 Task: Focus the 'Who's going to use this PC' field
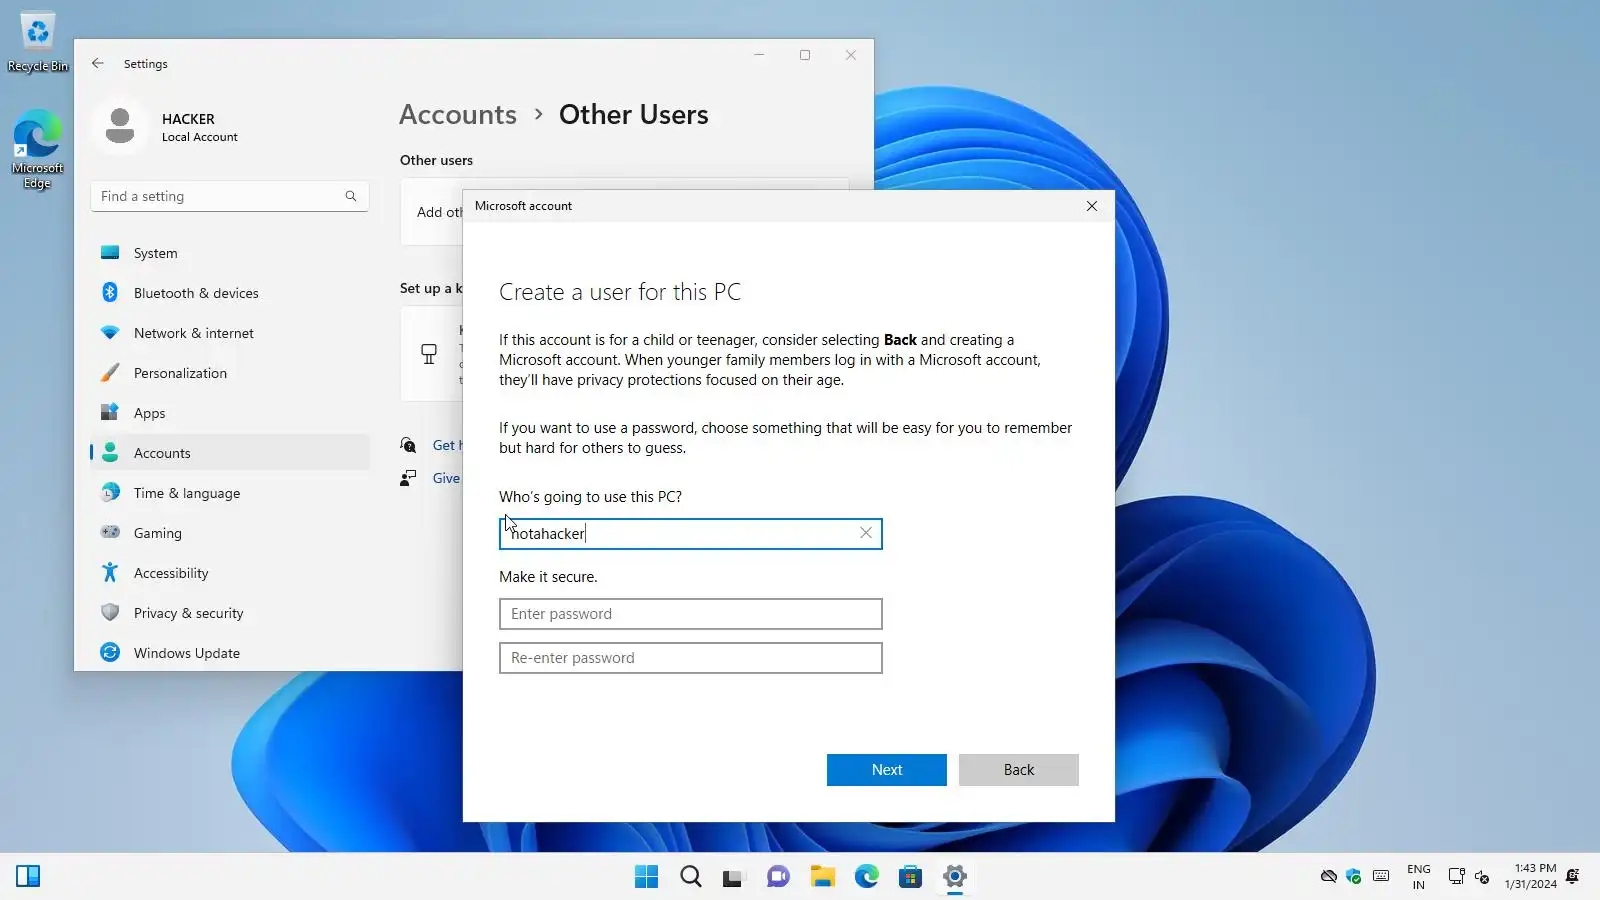pos(690,534)
